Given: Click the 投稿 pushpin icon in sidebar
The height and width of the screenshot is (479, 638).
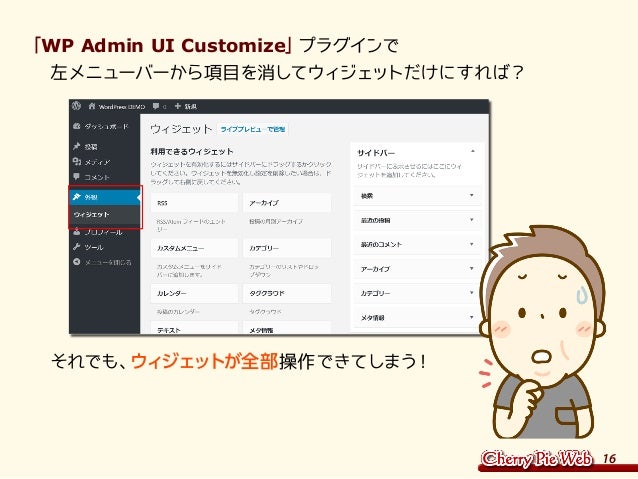Looking at the screenshot, I should click(x=76, y=146).
